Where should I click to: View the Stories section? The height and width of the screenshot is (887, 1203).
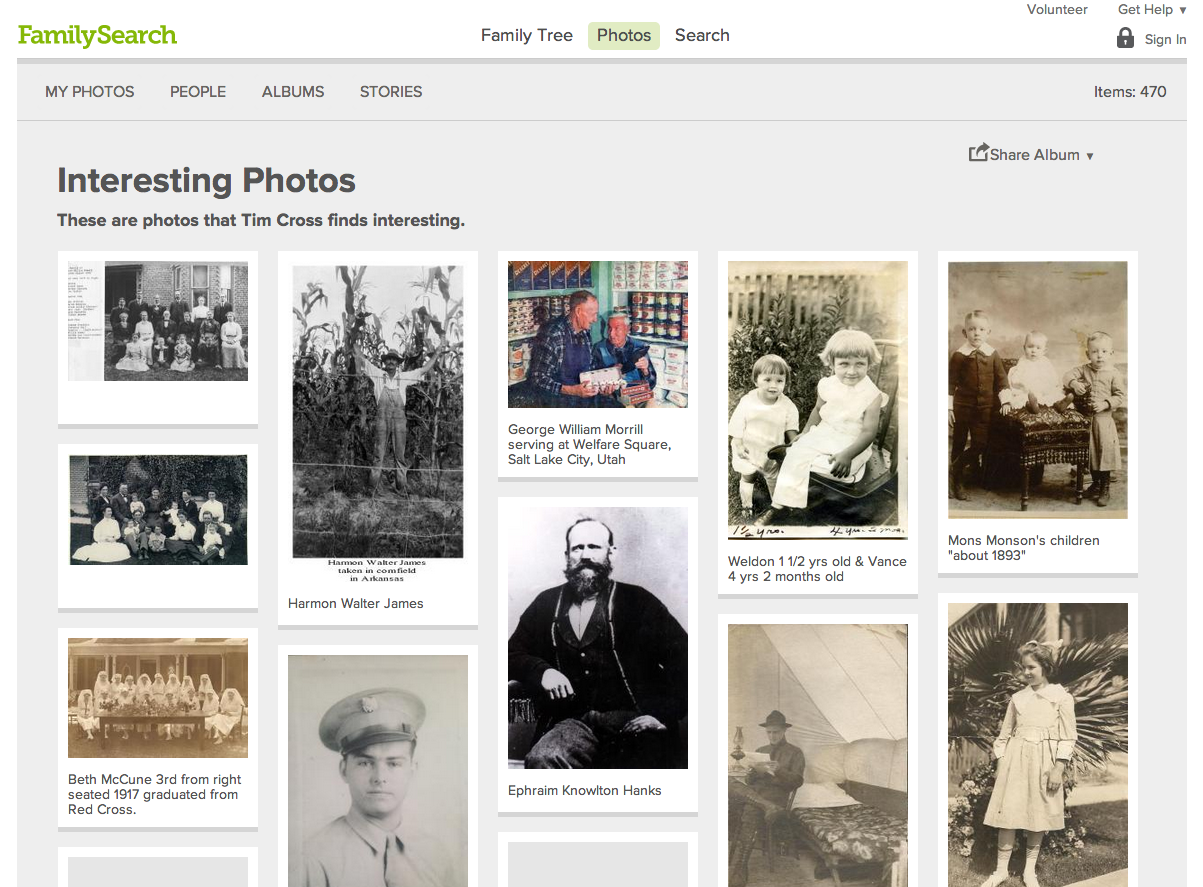[391, 91]
